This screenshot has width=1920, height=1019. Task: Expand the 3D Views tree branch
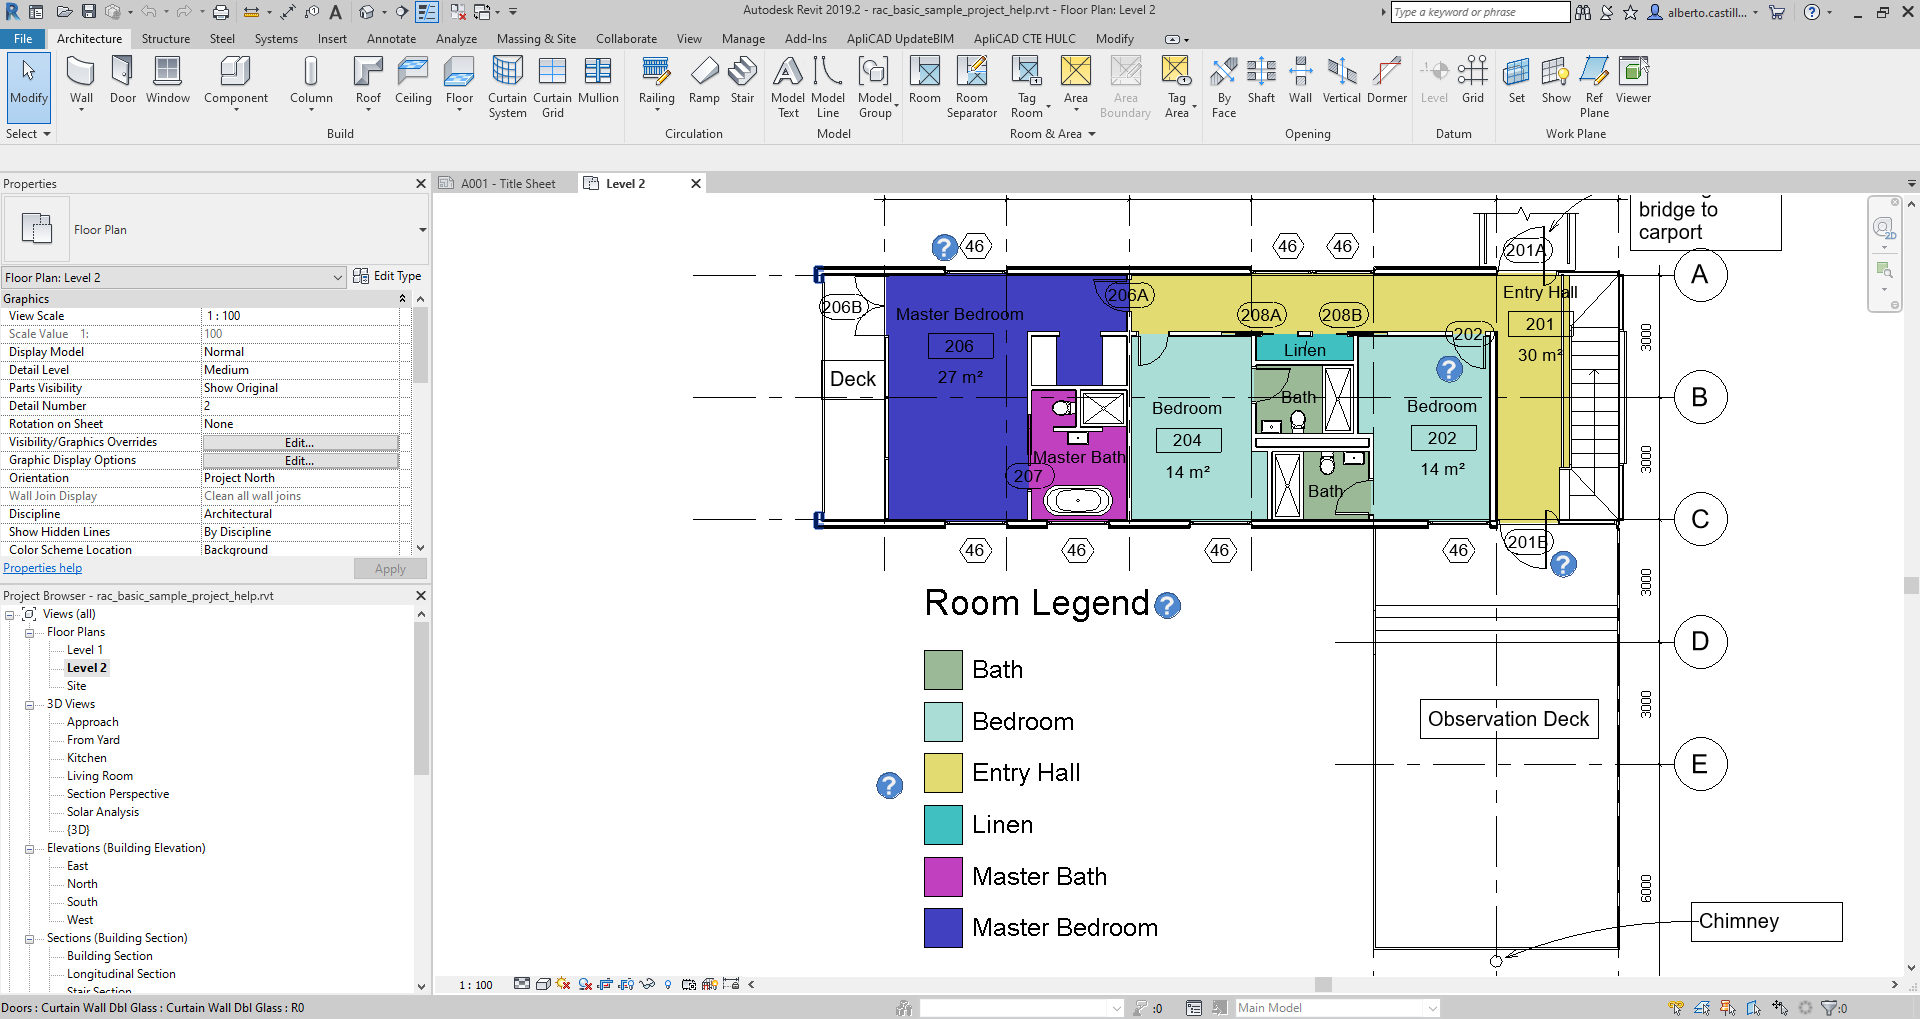point(31,703)
